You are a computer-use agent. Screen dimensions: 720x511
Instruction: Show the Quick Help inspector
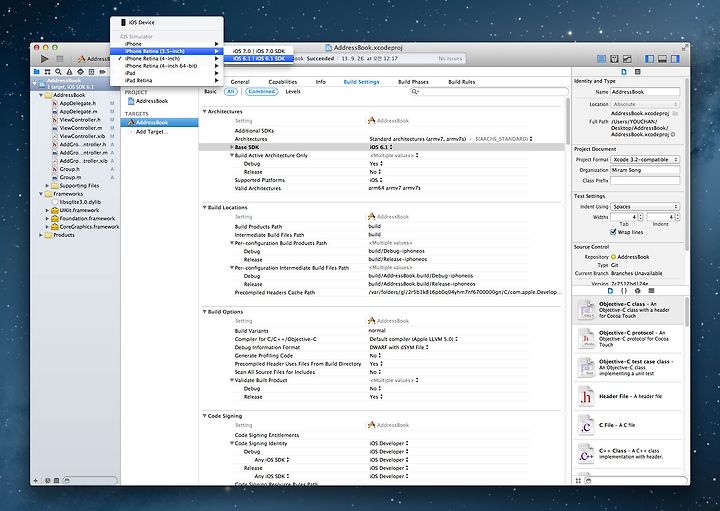tap(637, 72)
